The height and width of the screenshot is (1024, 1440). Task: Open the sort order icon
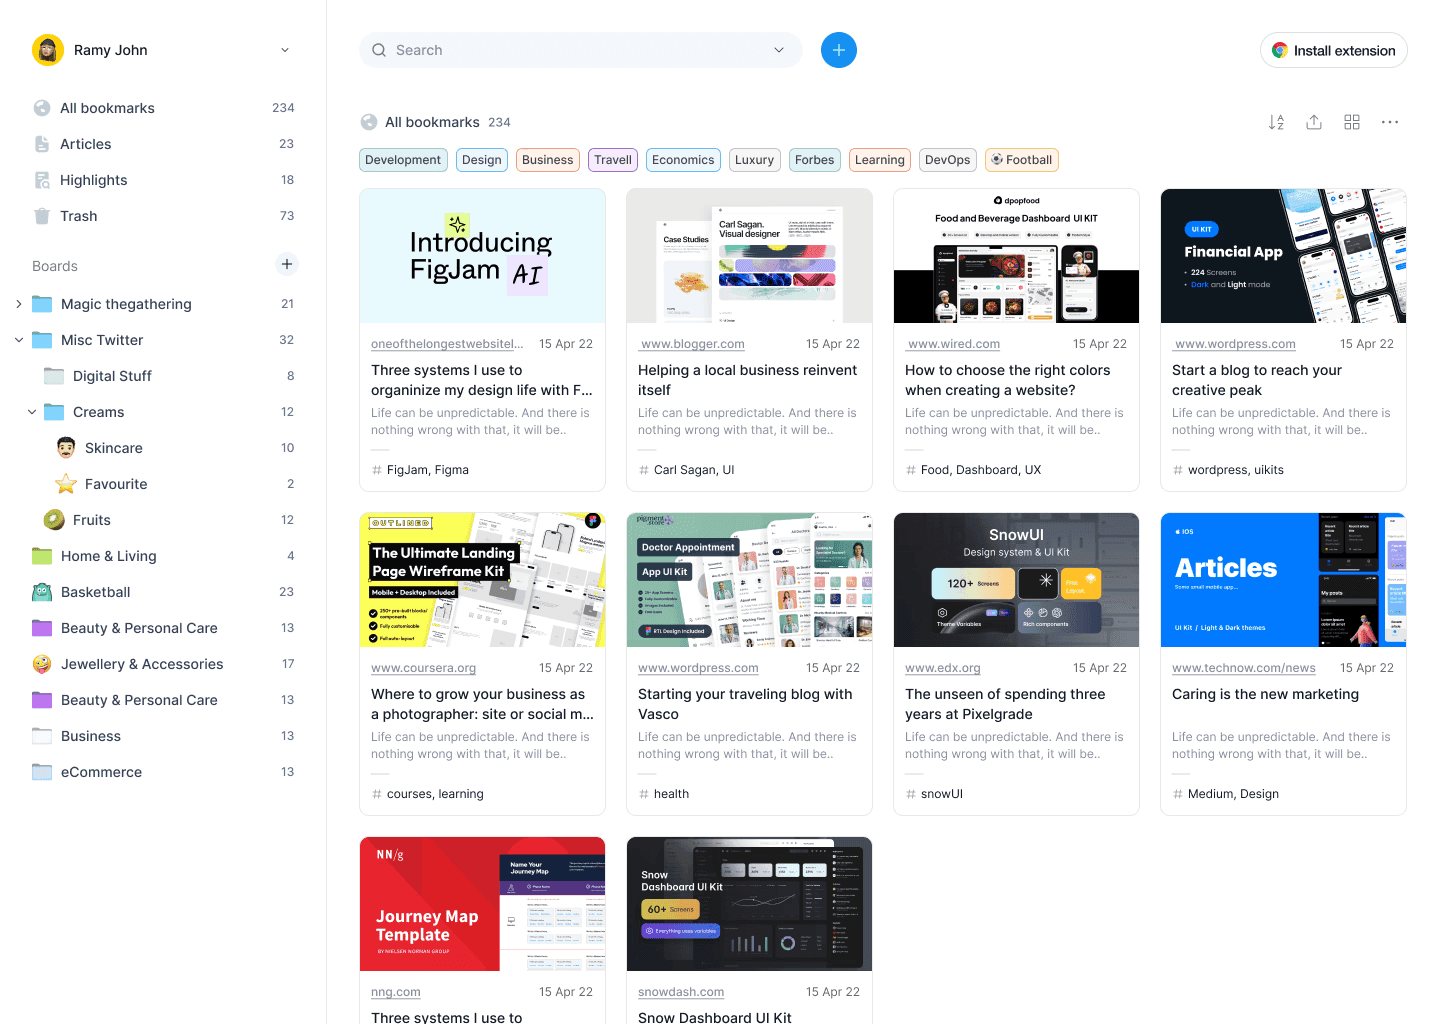[x=1276, y=122]
